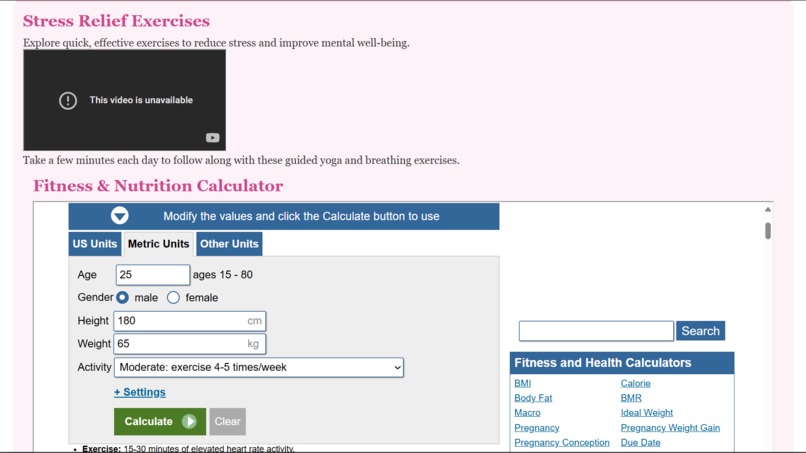This screenshot has width=806, height=453.
Task: Click the 'ages 15 - 80' hint text
Action: [x=223, y=275]
